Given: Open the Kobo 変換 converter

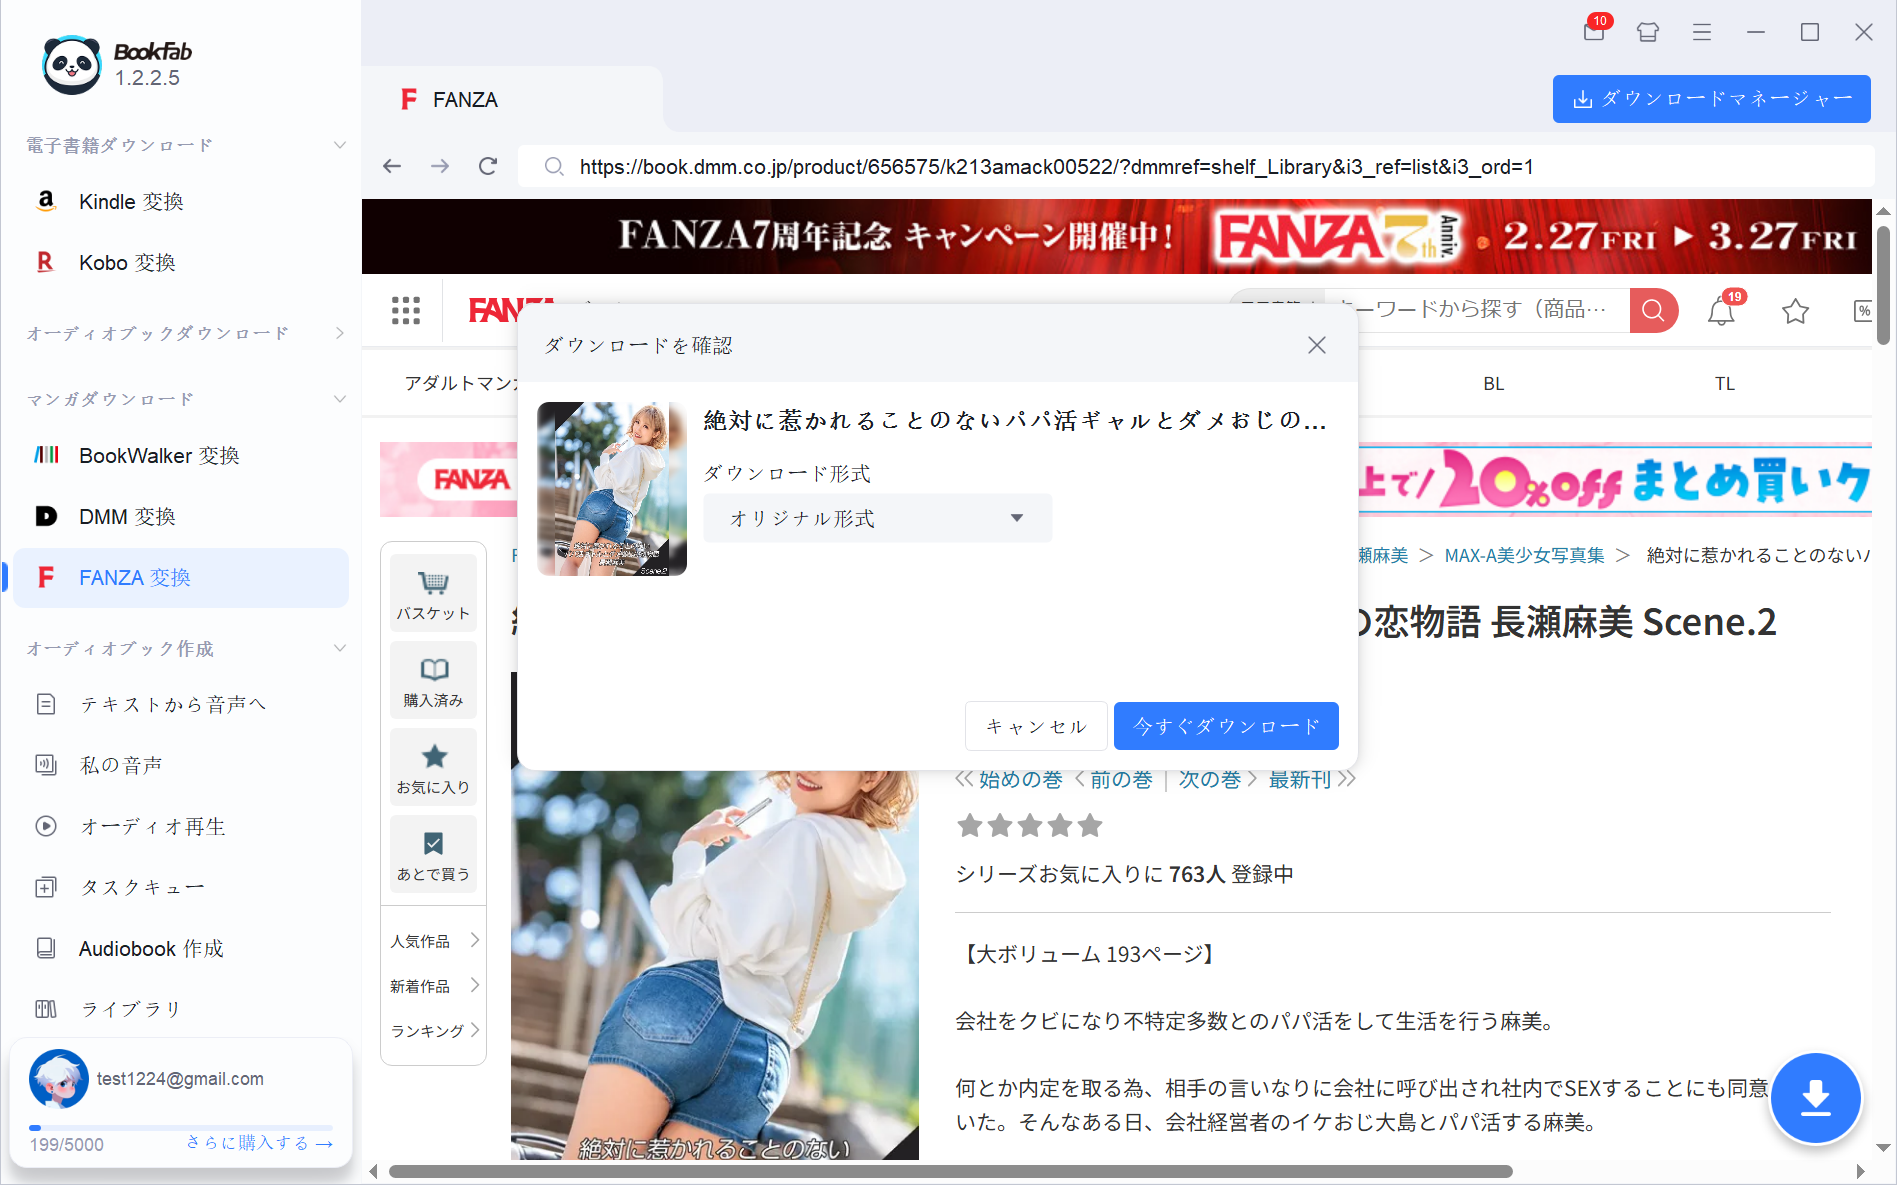Looking at the screenshot, I should click(126, 262).
